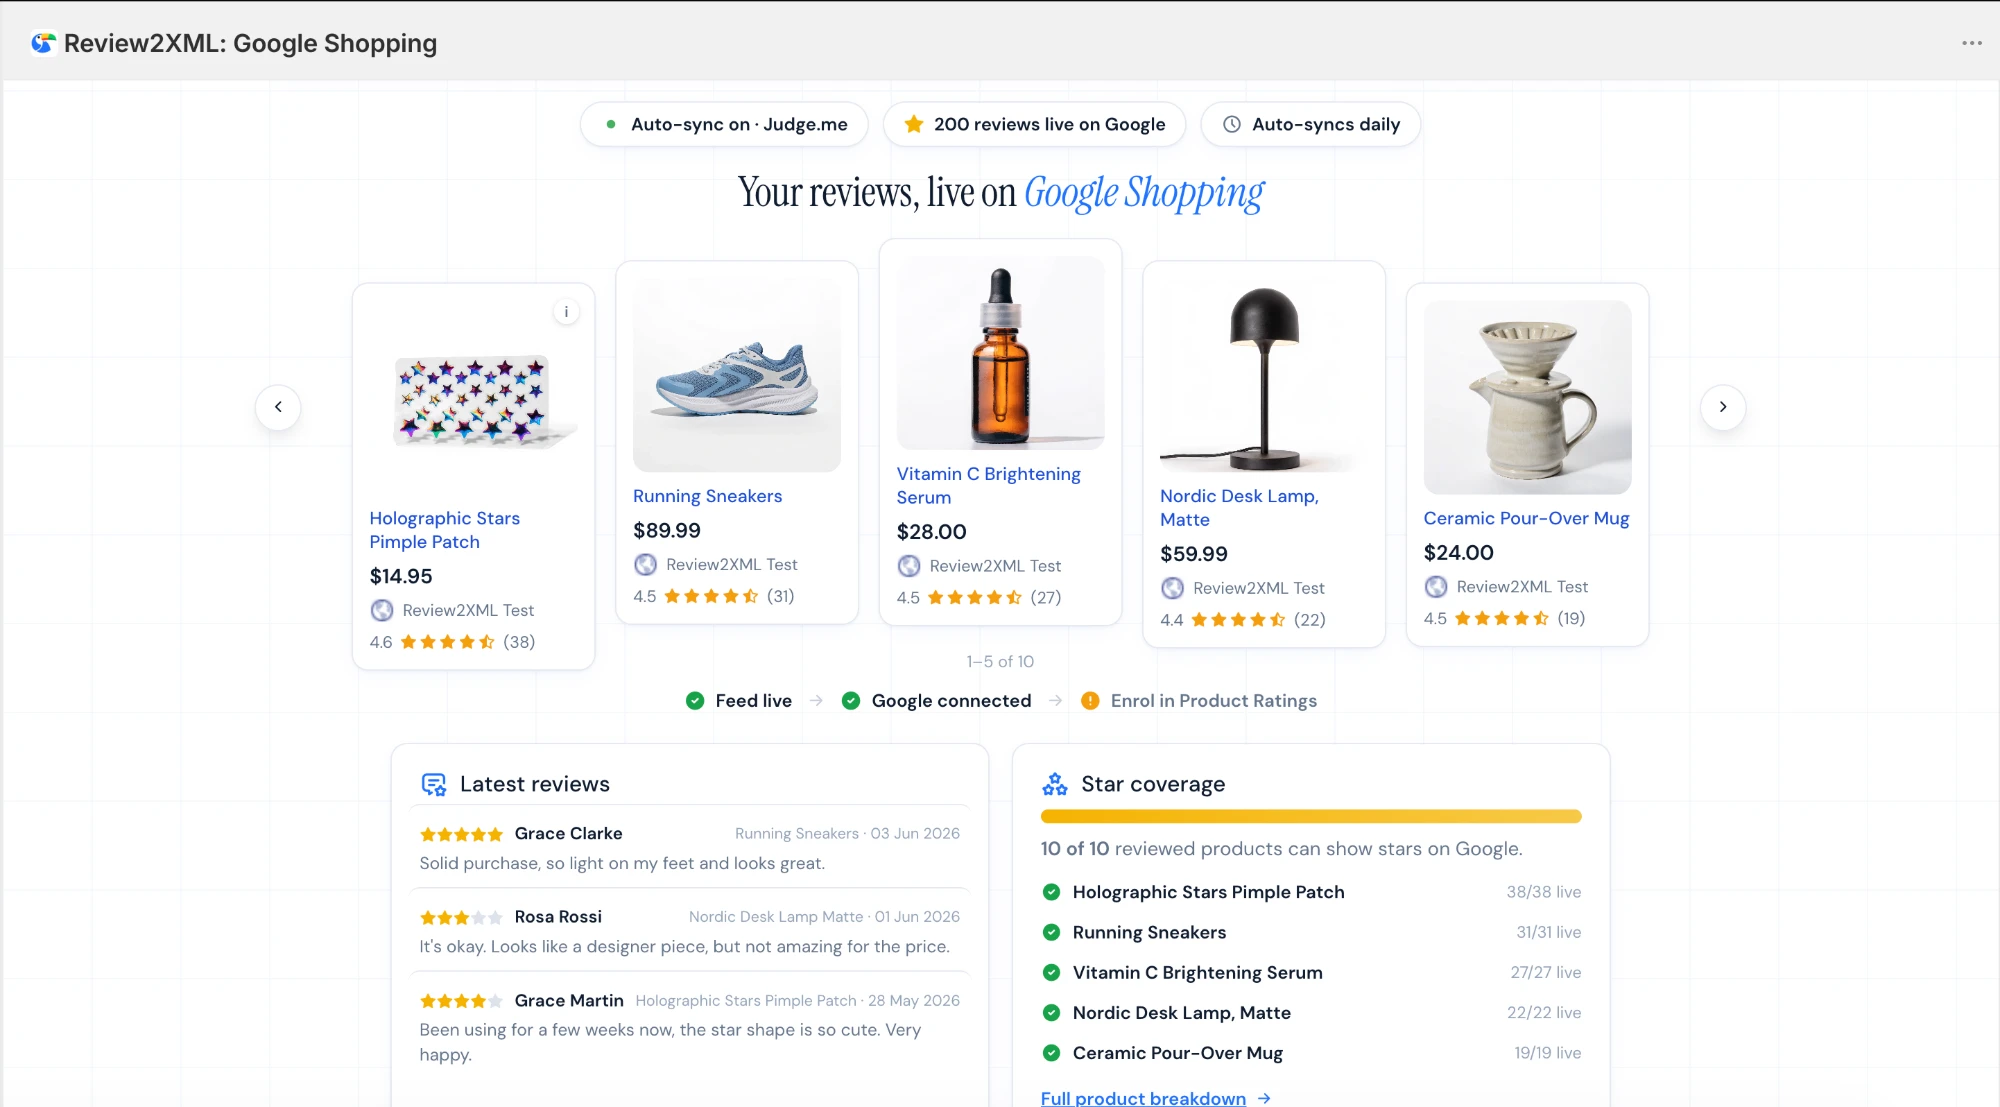Open Ceramic Pour-Over Mug title
The image size is (2000, 1107).
click(x=1526, y=518)
